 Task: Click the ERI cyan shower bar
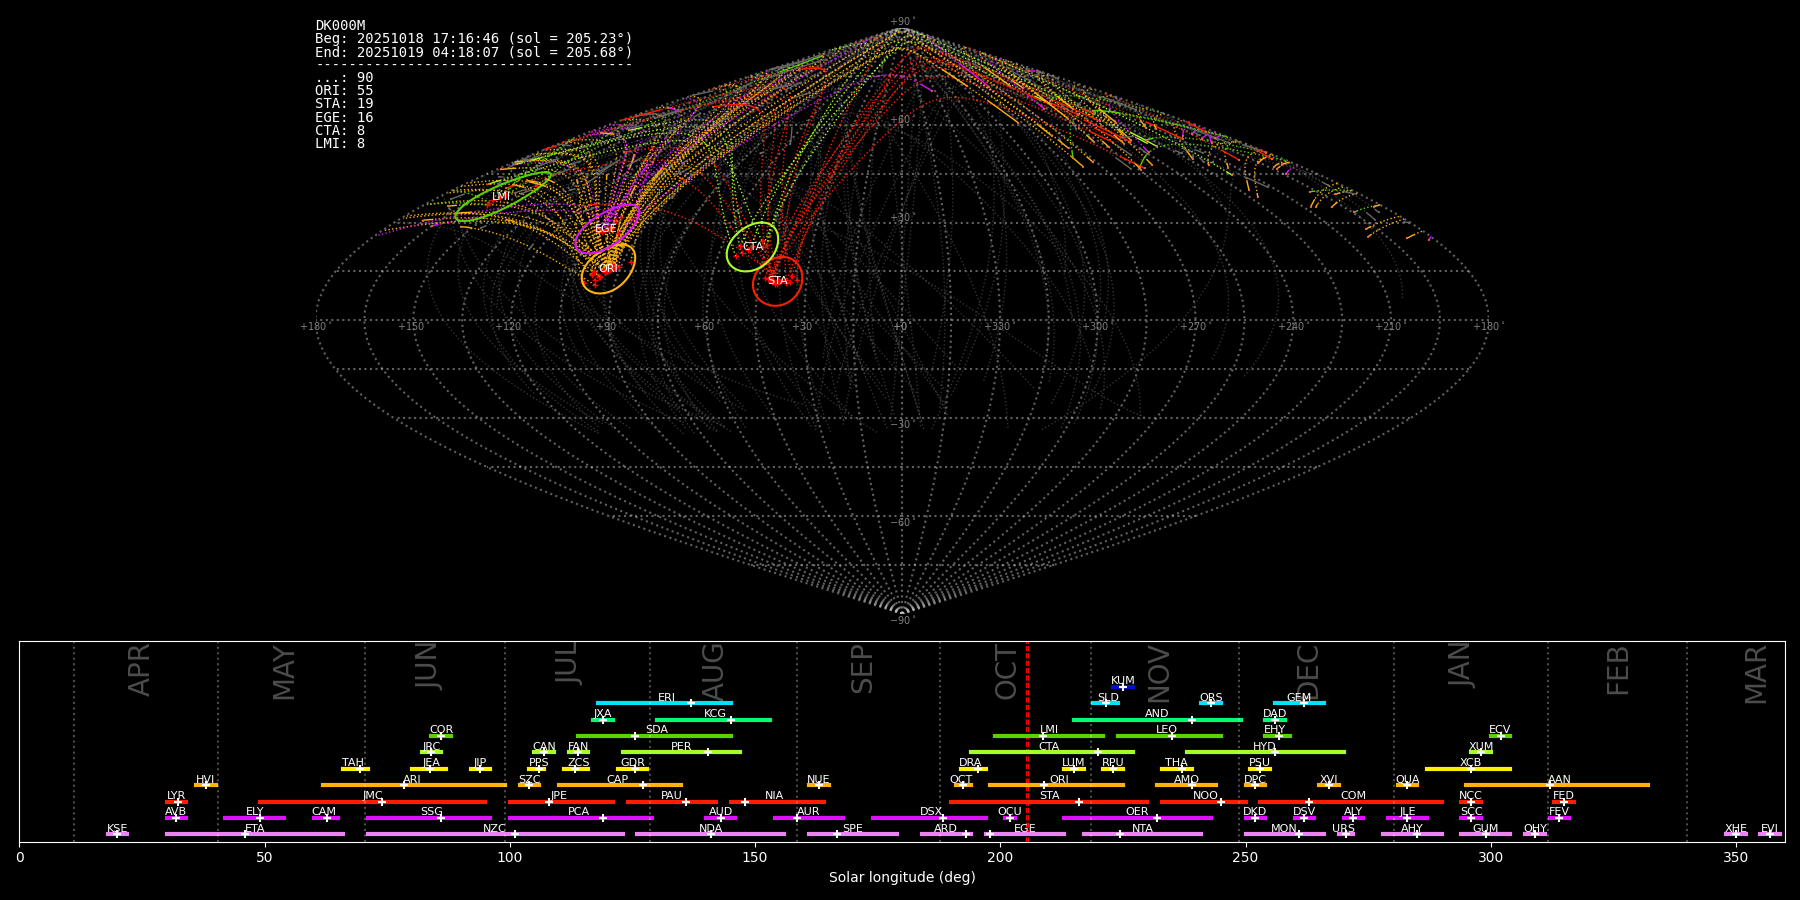[664, 703]
